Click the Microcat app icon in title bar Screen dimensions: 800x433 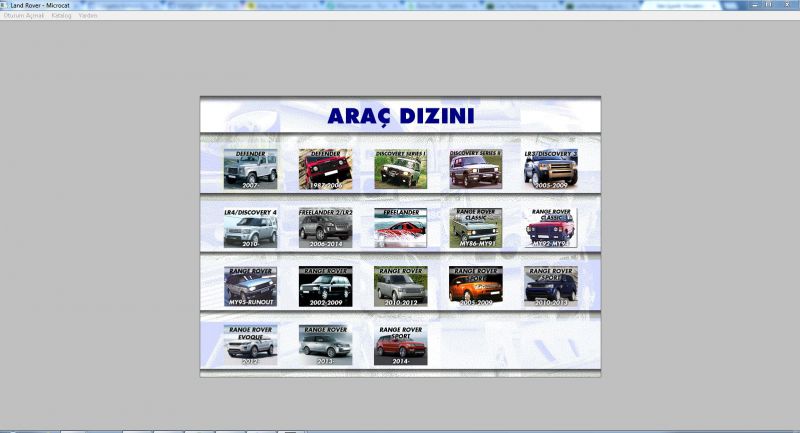click(4, 5)
